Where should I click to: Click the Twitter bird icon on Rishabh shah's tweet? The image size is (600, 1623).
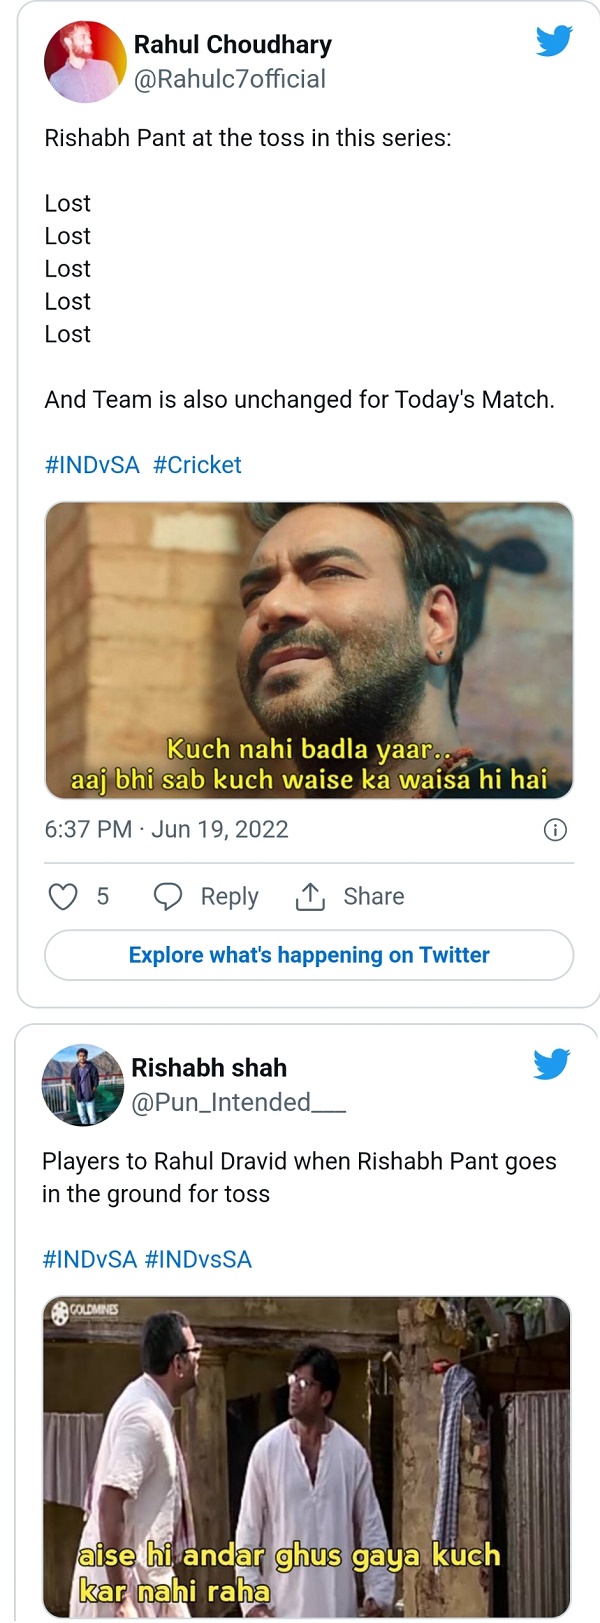[x=551, y=1064]
